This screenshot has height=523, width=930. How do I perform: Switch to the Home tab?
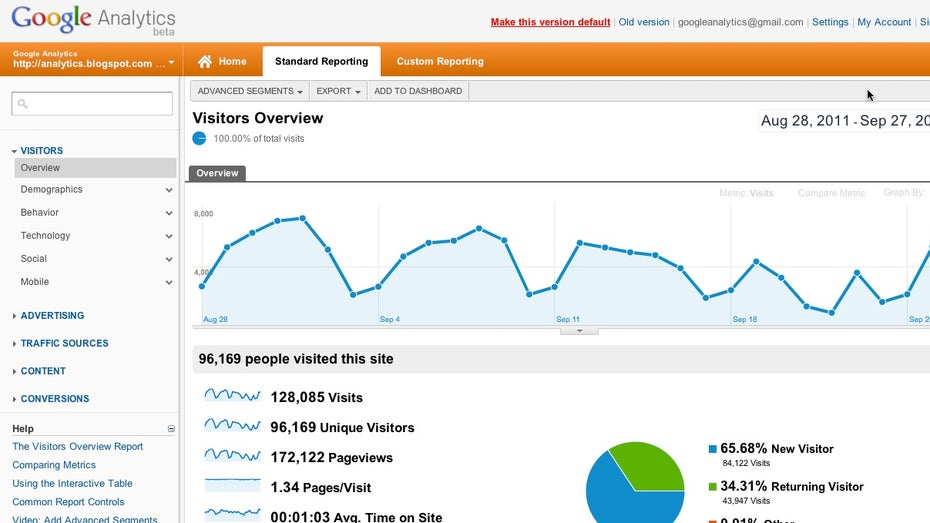click(222, 61)
